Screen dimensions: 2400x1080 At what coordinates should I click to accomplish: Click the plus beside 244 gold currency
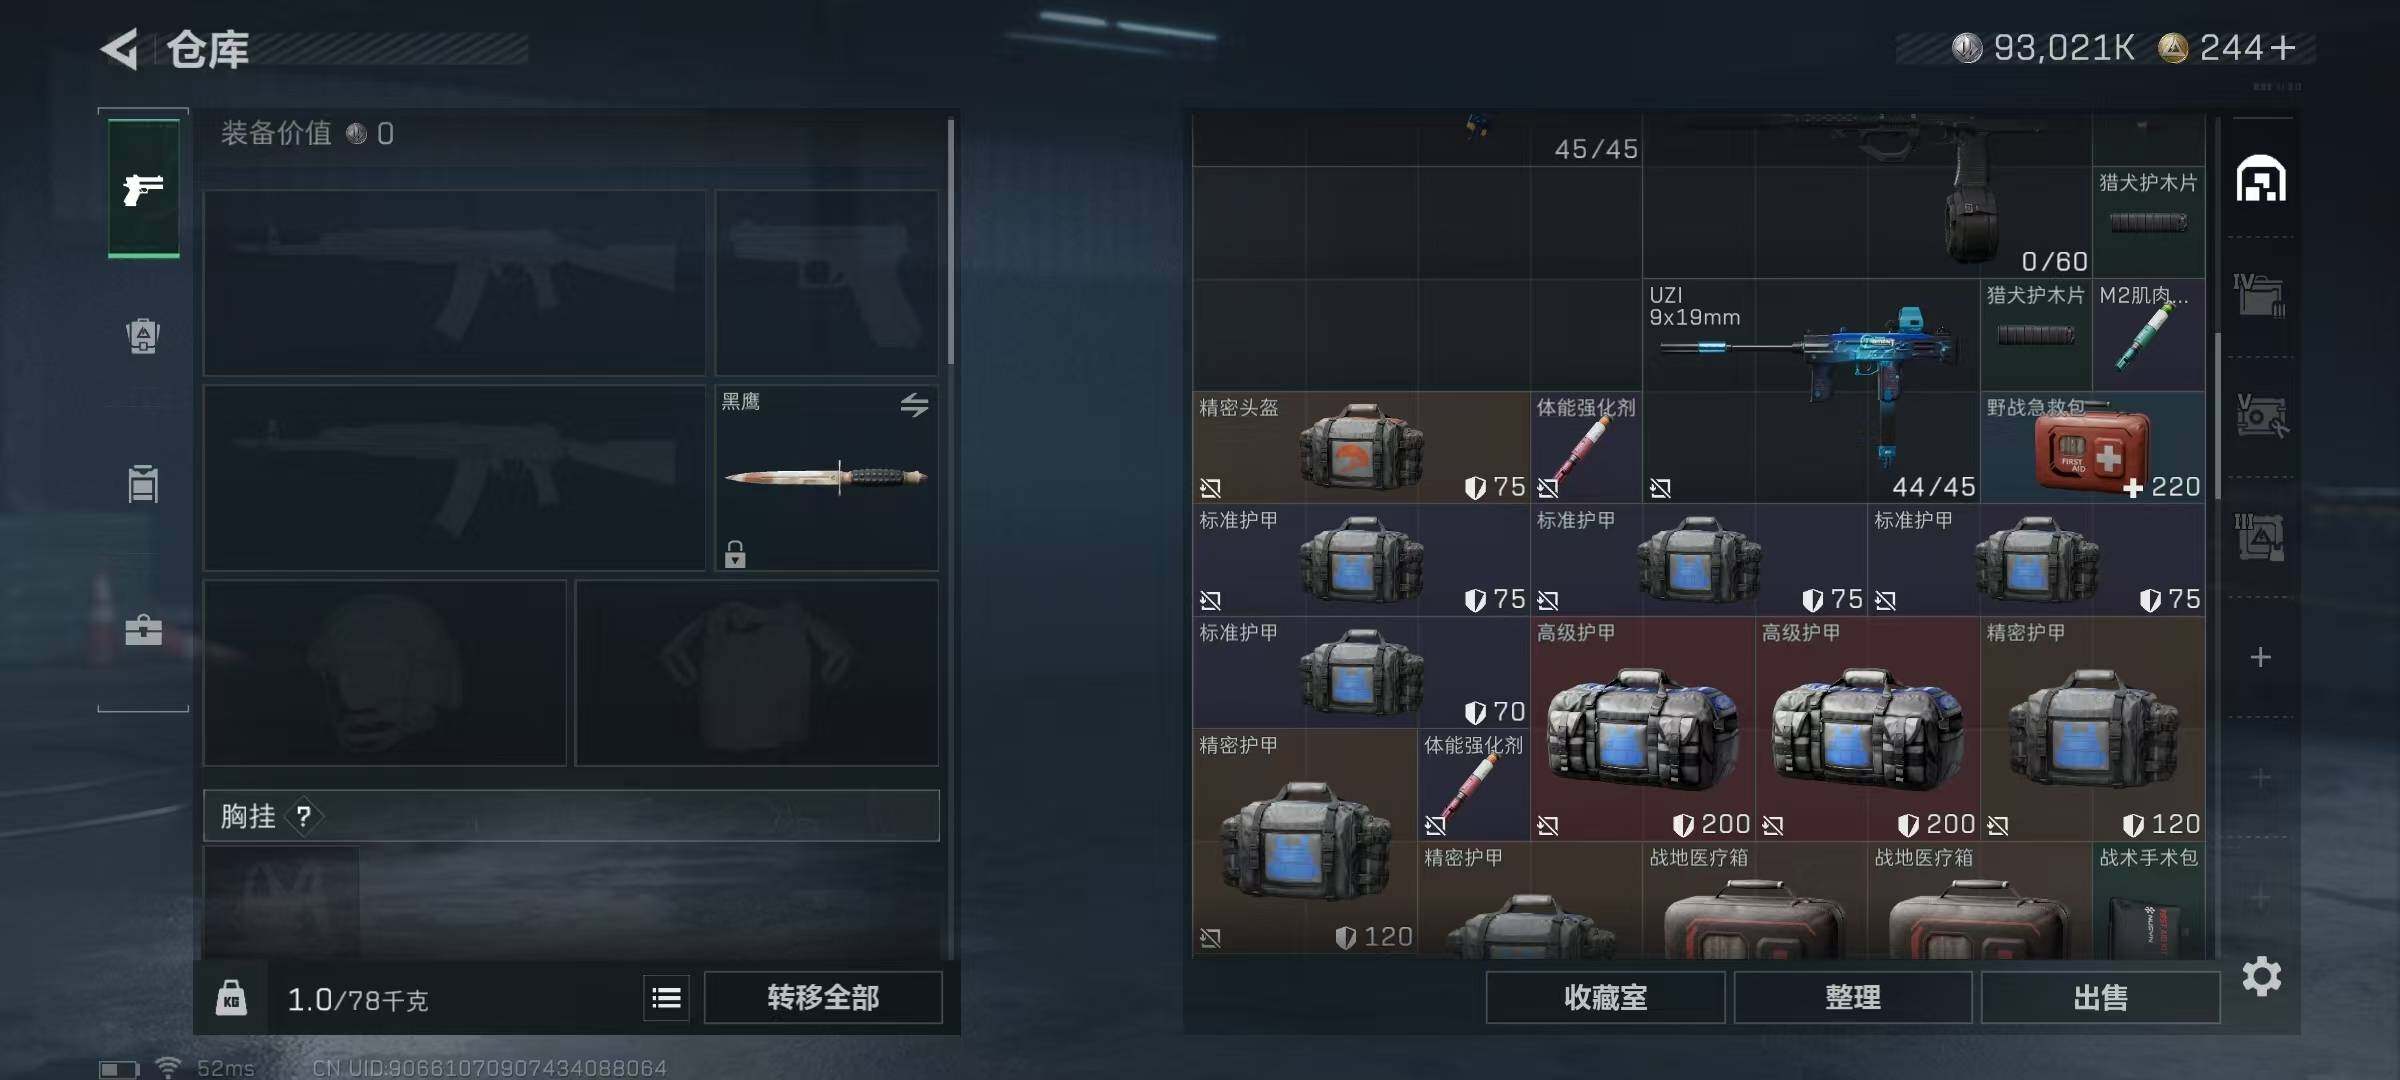2283,47
